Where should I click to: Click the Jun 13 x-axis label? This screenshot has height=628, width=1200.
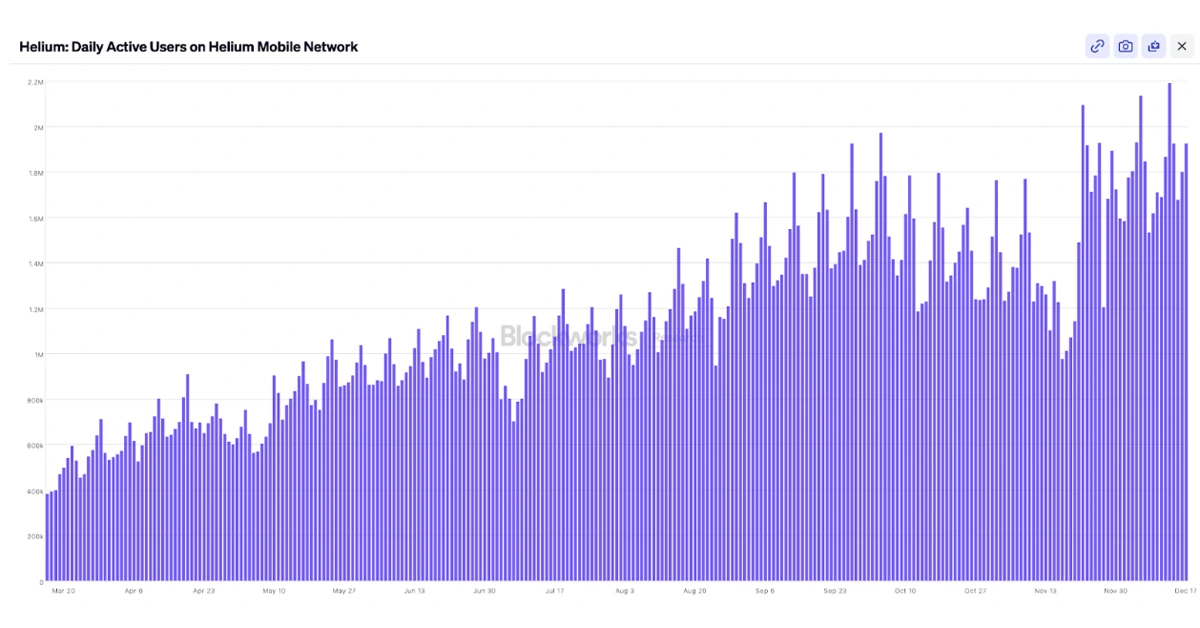(x=415, y=591)
